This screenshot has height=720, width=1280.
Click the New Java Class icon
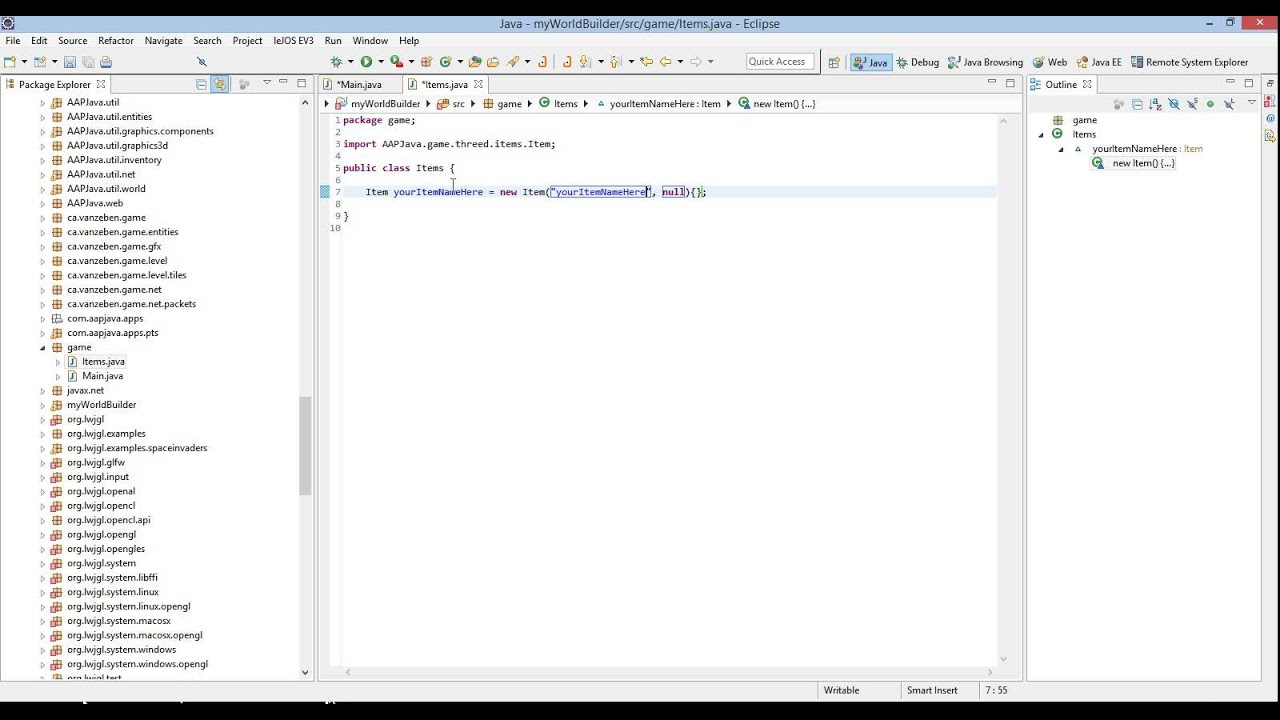point(445,61)
